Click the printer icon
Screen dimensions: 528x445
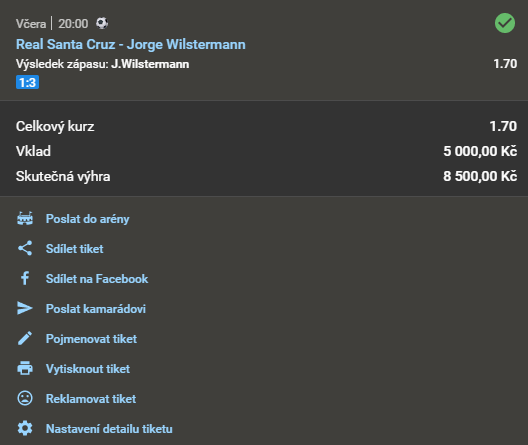pos(25,368)
